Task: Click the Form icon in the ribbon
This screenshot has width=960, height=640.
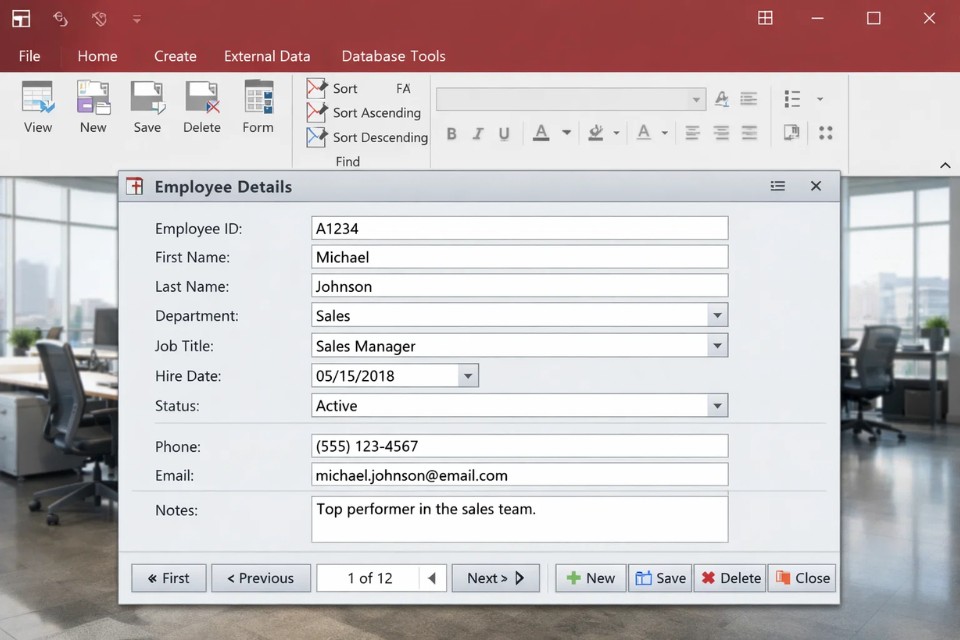Action: [258, 107]
